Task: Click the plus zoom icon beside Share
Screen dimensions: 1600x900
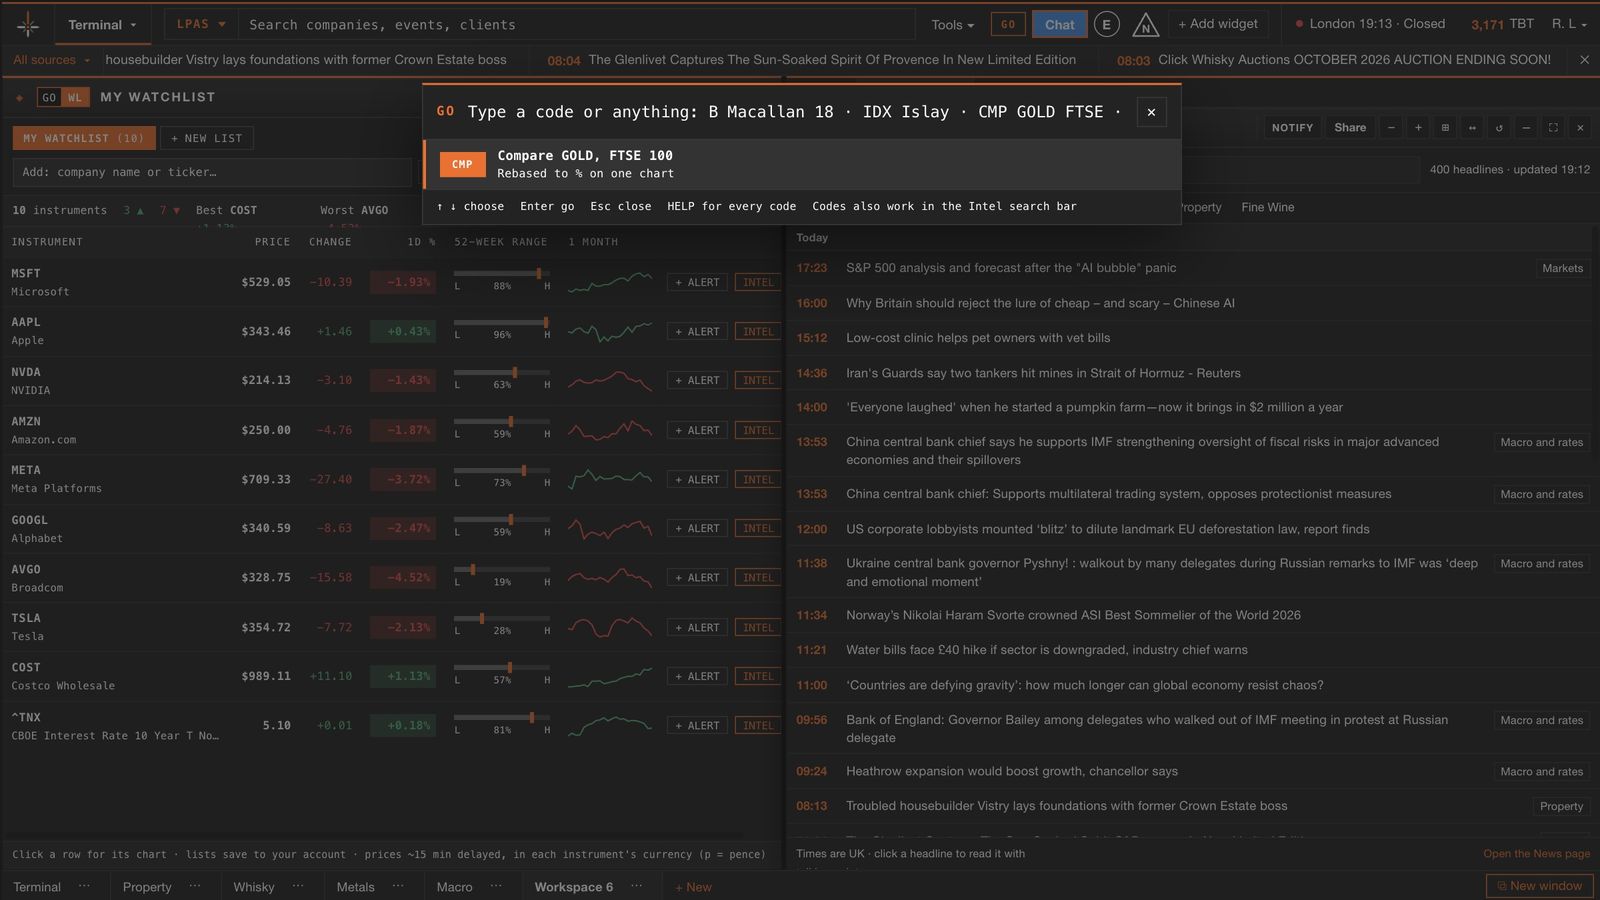Action: click(x=1418, y=128)
